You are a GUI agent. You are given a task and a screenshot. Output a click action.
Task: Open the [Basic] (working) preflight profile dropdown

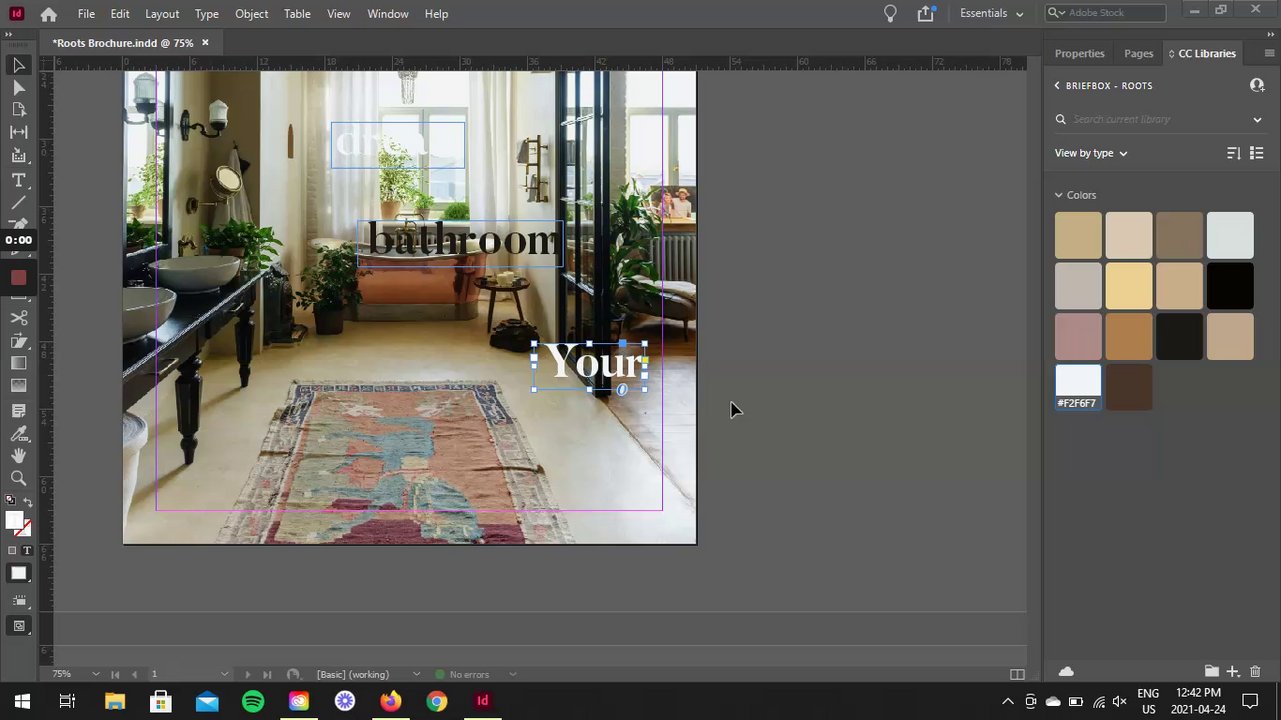[417, 674]
